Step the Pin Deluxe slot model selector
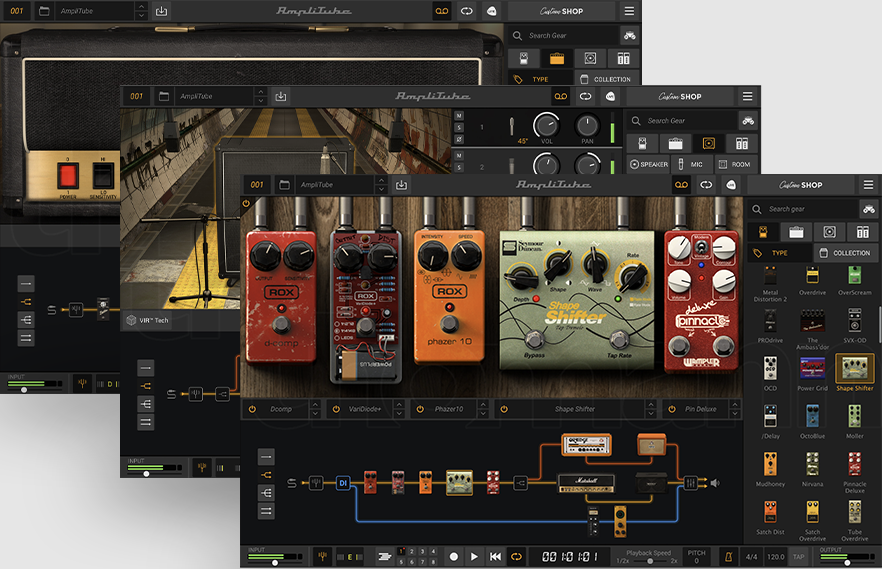The image size is (882, 569). click(x=735, y=409)
